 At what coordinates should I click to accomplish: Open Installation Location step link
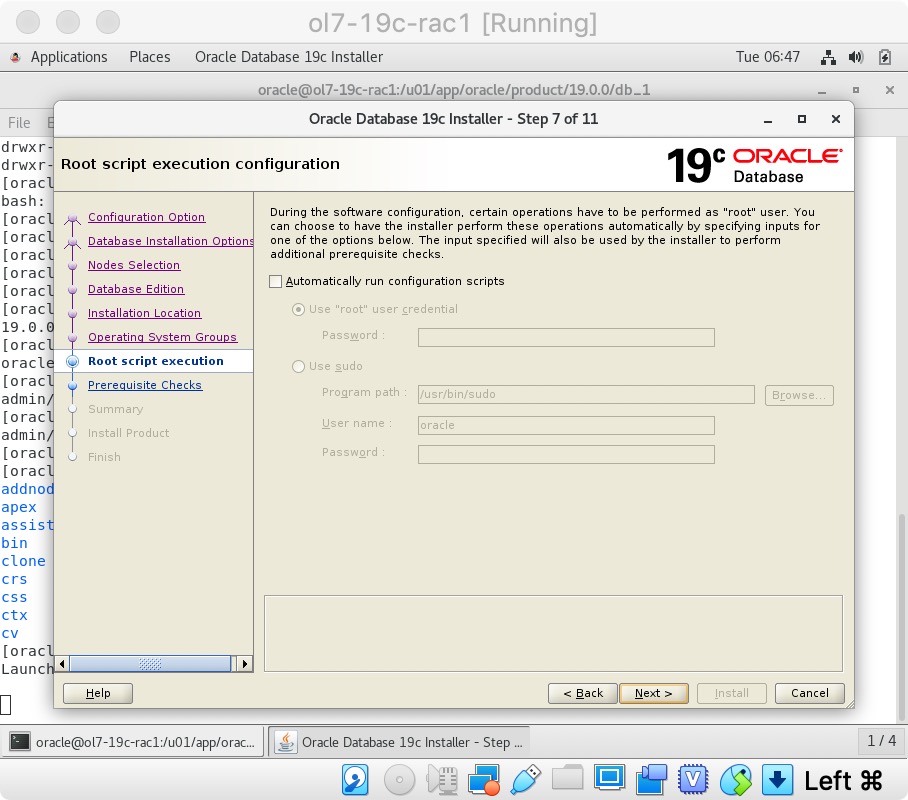click(x=144, y=313)
